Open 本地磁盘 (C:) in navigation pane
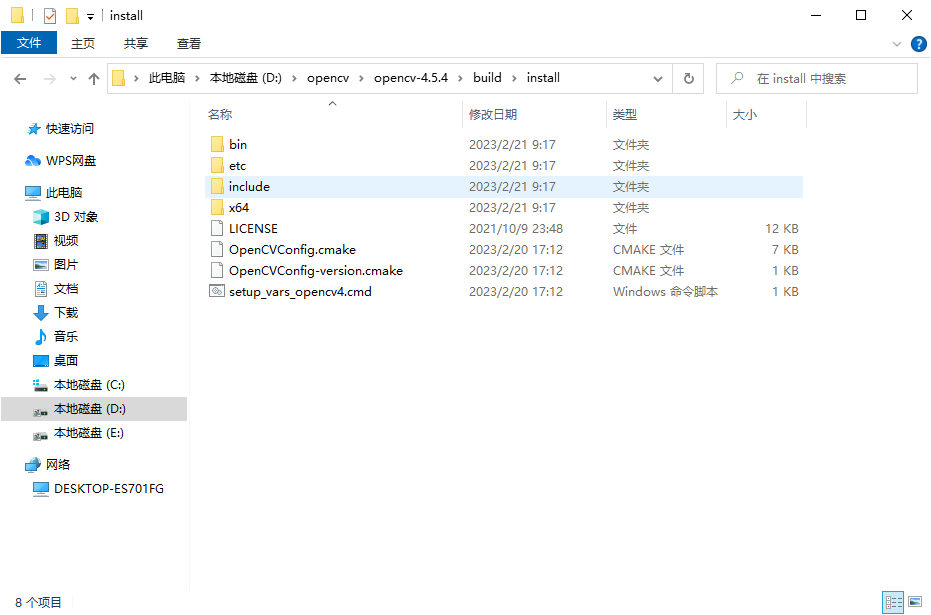931x615 pixels. (x=89, y=385)
